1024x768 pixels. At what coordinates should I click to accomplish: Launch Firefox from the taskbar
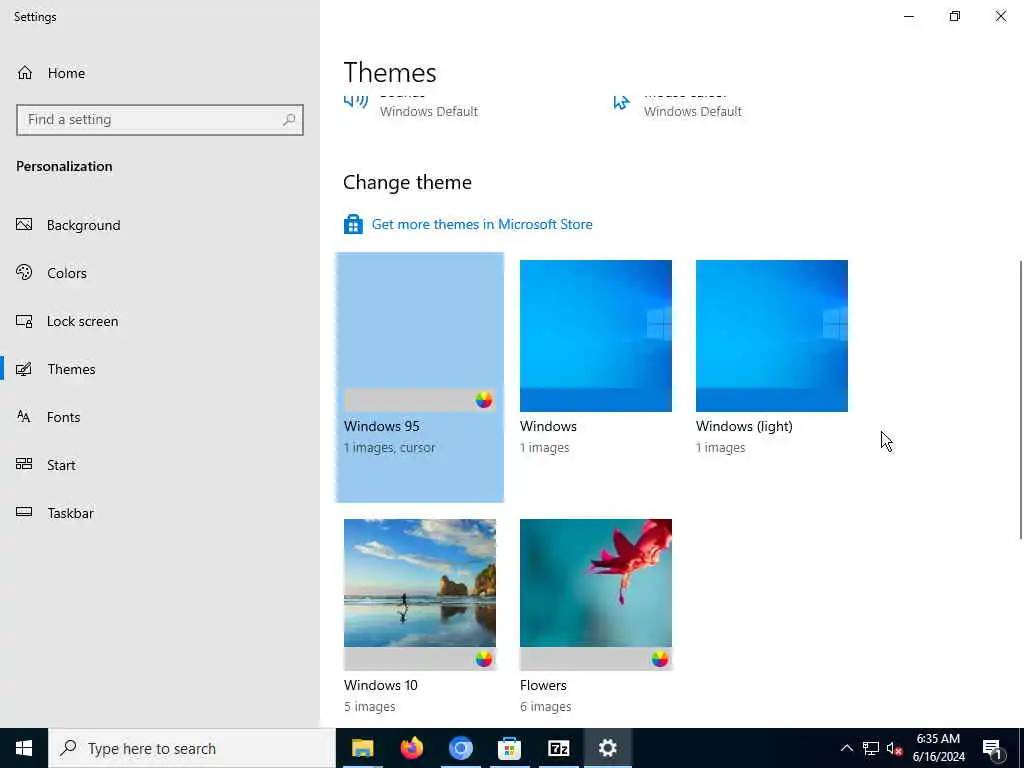[x=411, y=748]
